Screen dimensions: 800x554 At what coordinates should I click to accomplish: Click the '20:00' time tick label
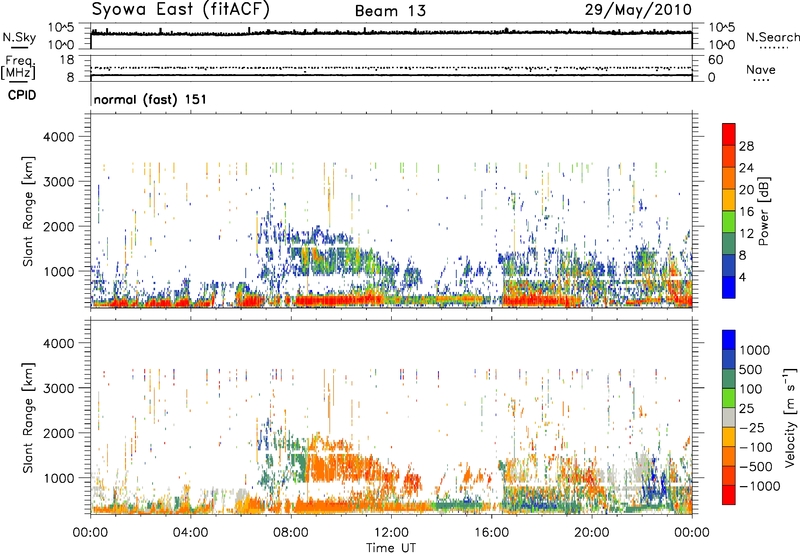(x=591, y=533)
